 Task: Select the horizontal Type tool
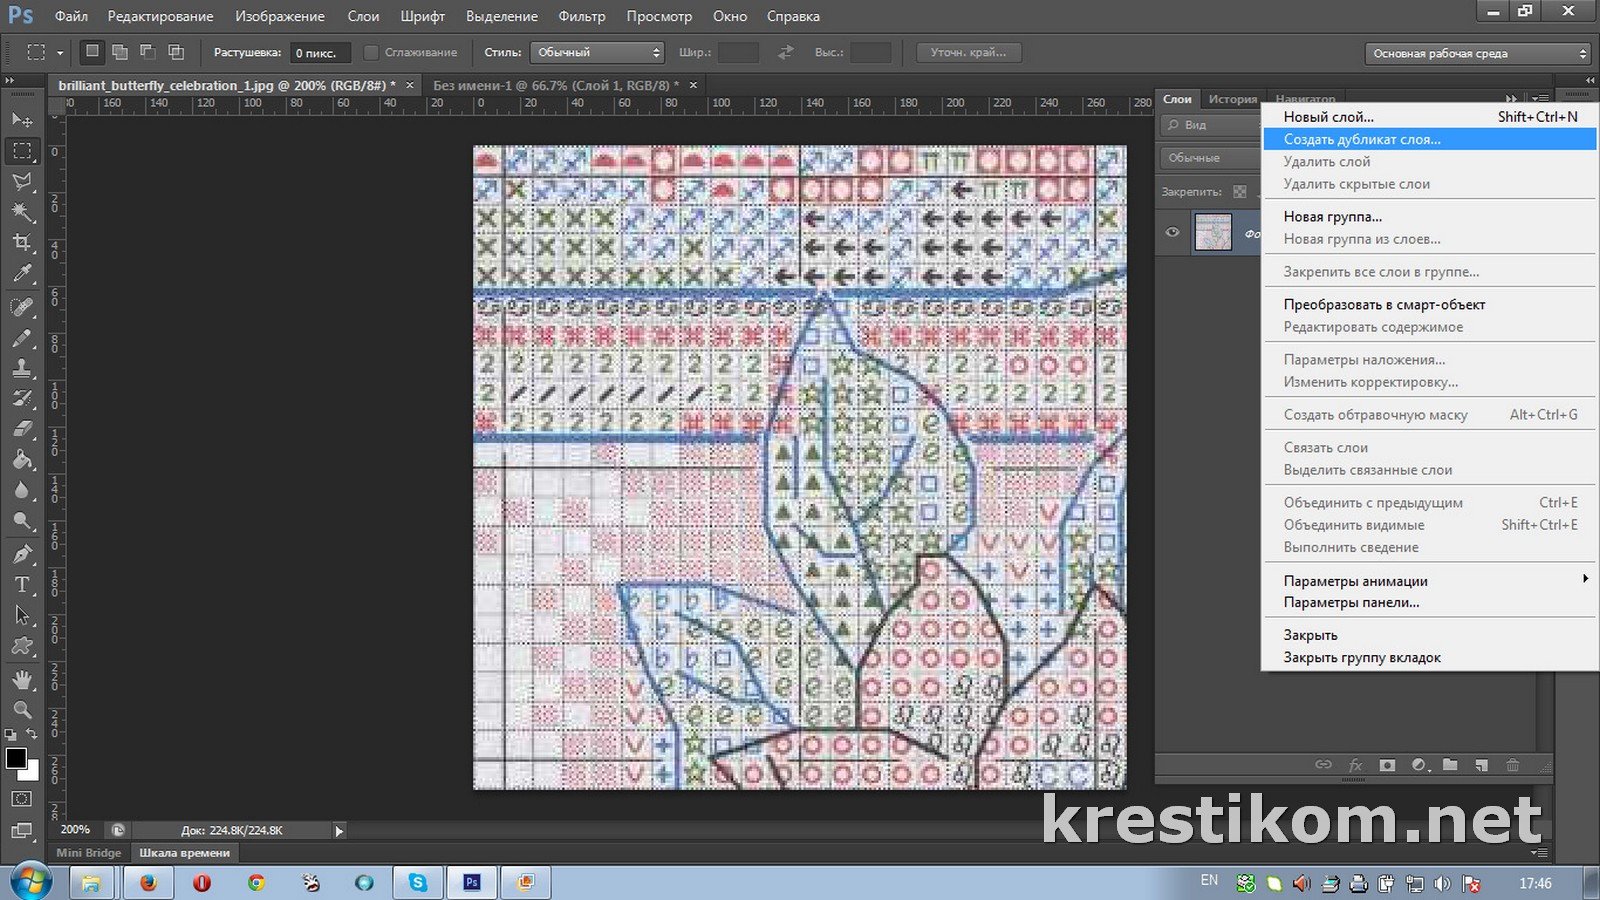tap(21, 585)
